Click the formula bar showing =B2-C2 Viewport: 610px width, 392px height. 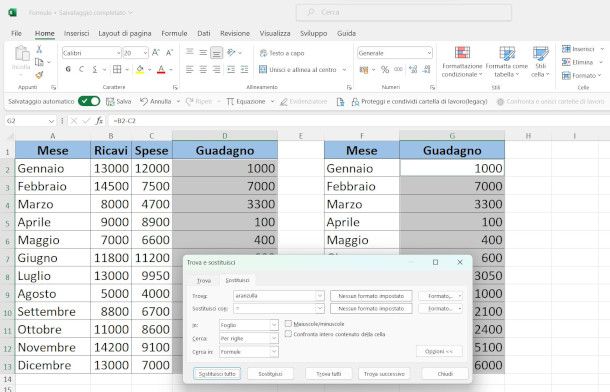[358, 121]
